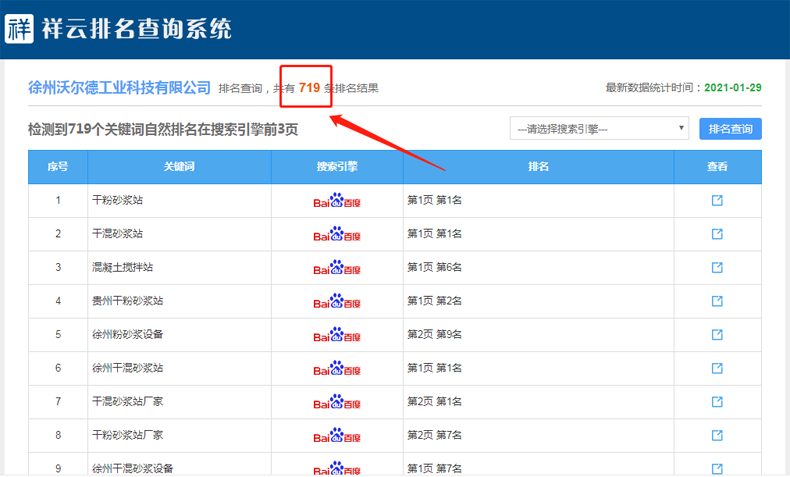Click Baidu logo in row 2

pos(337,234)
